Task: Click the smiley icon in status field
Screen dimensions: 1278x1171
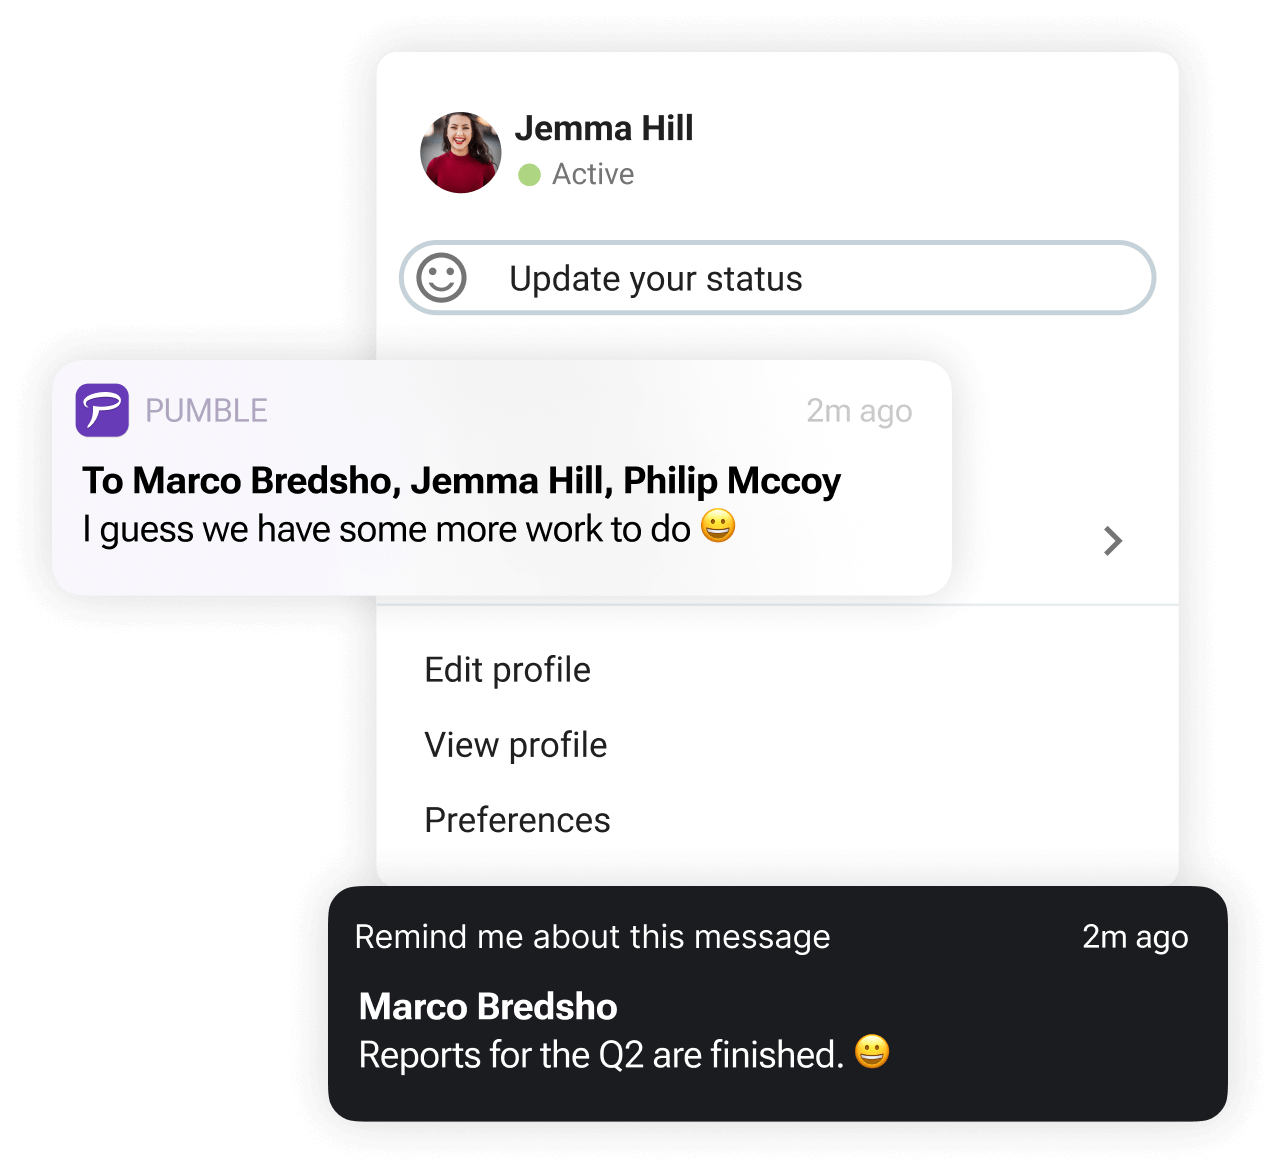Action: tap(441, 278)
